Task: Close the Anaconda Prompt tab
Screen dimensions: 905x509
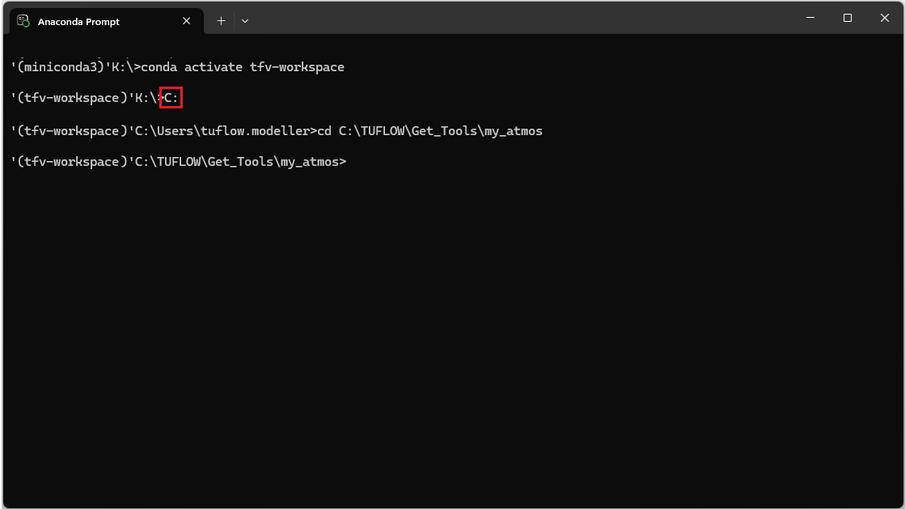Action: coord(186,21)
